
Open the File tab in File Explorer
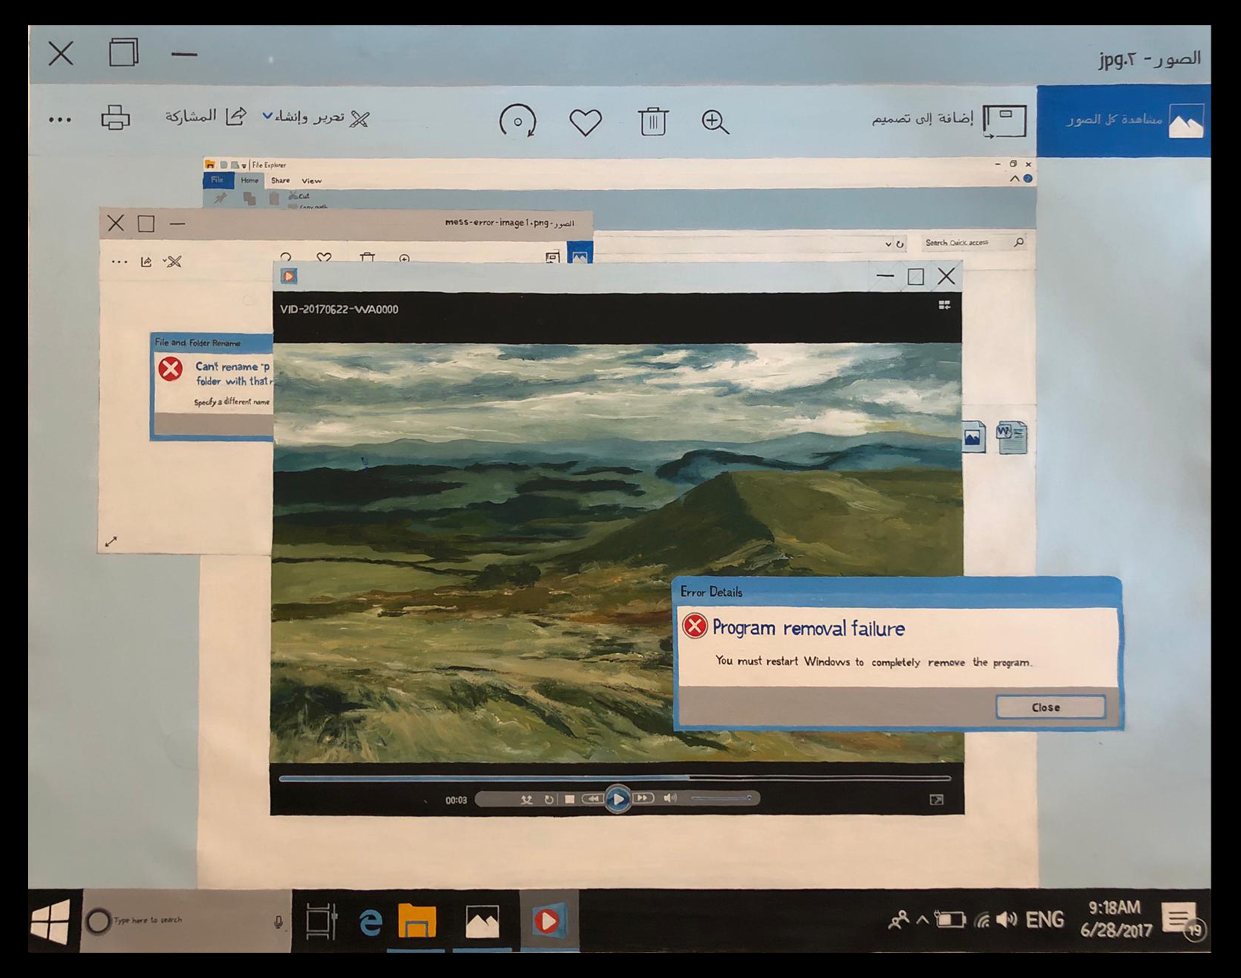218,180
